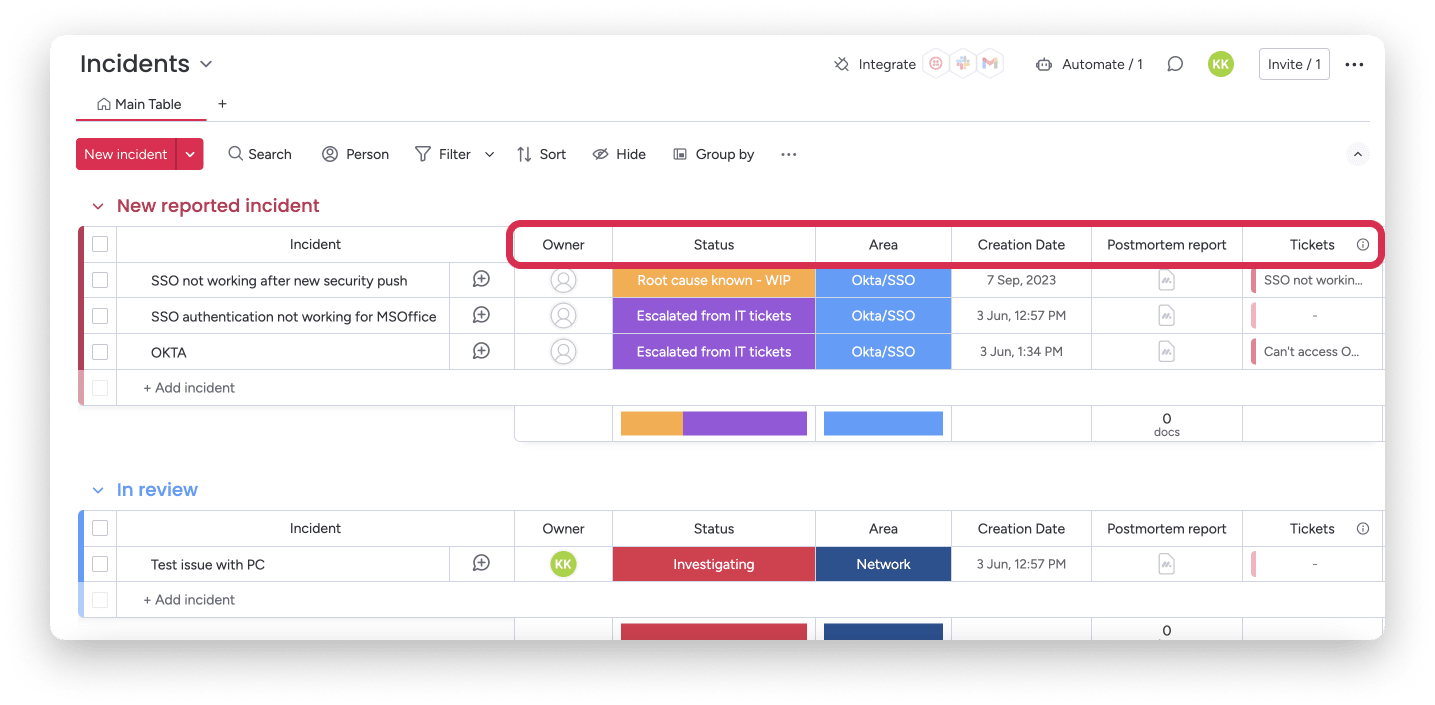Collapse In review group chevron

[x=98, y=490]
